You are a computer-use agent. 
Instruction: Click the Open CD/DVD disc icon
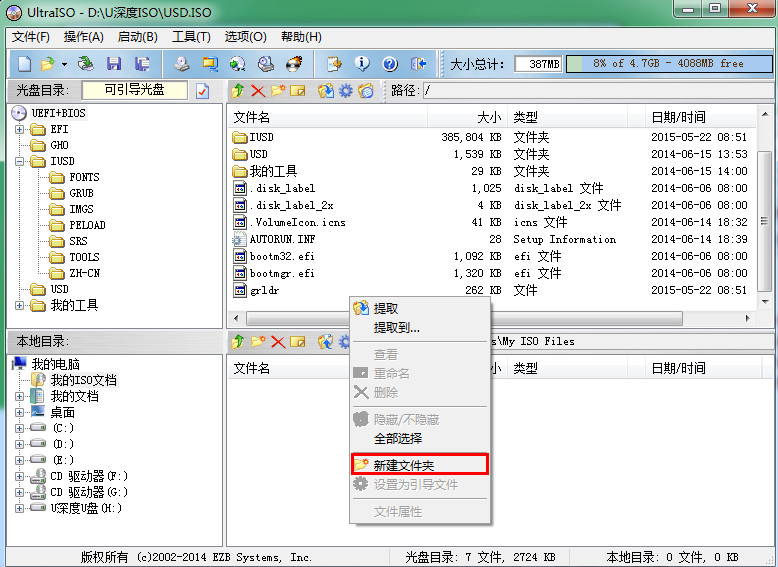[86, 64]
